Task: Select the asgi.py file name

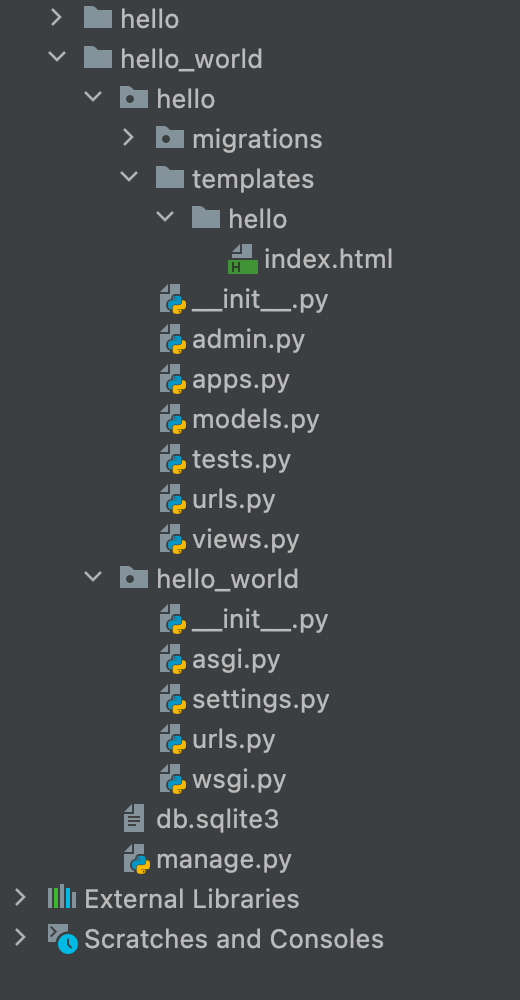Action: (236, 660)
